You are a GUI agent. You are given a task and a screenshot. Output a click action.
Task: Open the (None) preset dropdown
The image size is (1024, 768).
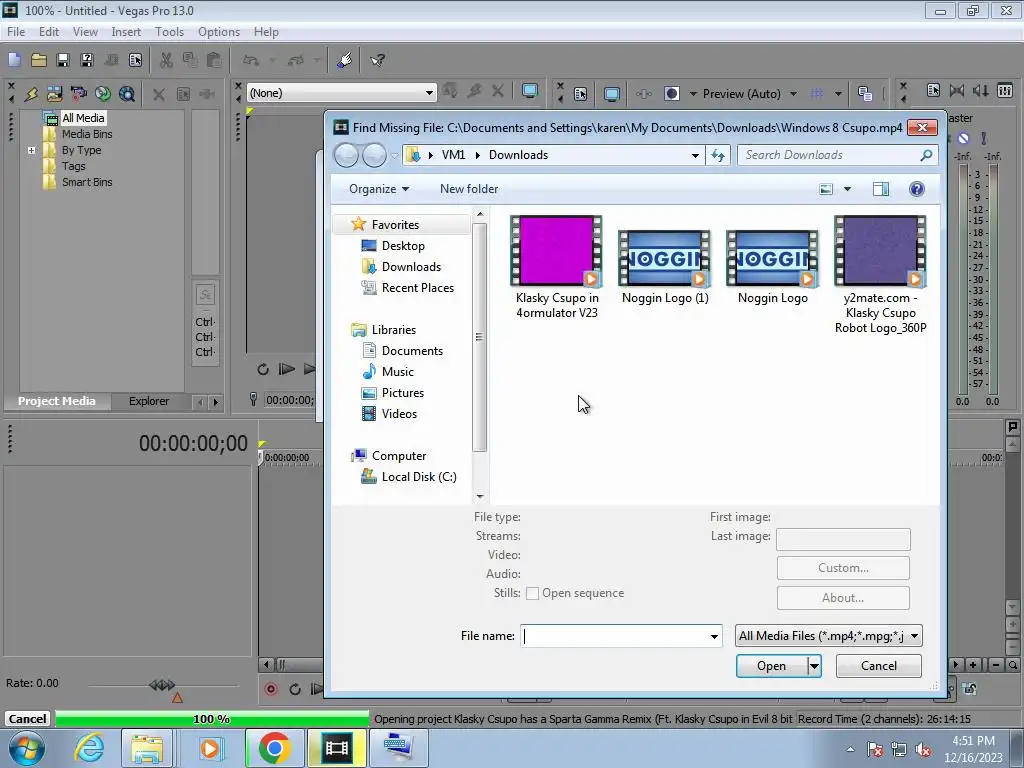click(x=429, y=93)
